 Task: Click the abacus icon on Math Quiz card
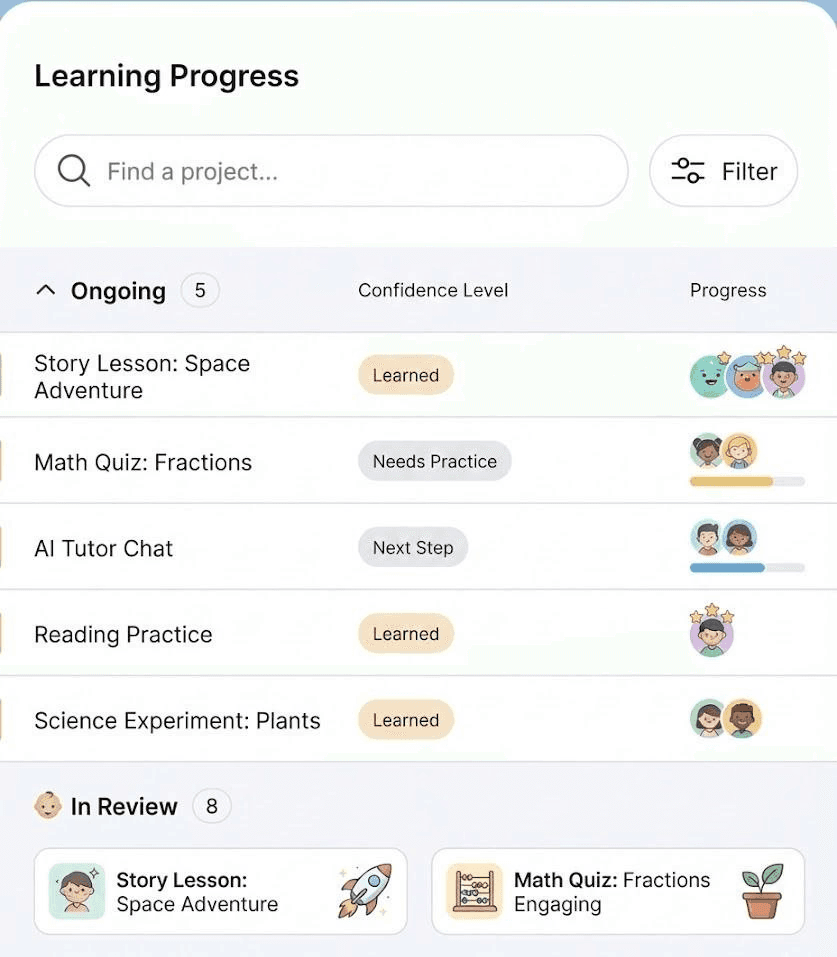pyautogui.click(x=475, y=890)
